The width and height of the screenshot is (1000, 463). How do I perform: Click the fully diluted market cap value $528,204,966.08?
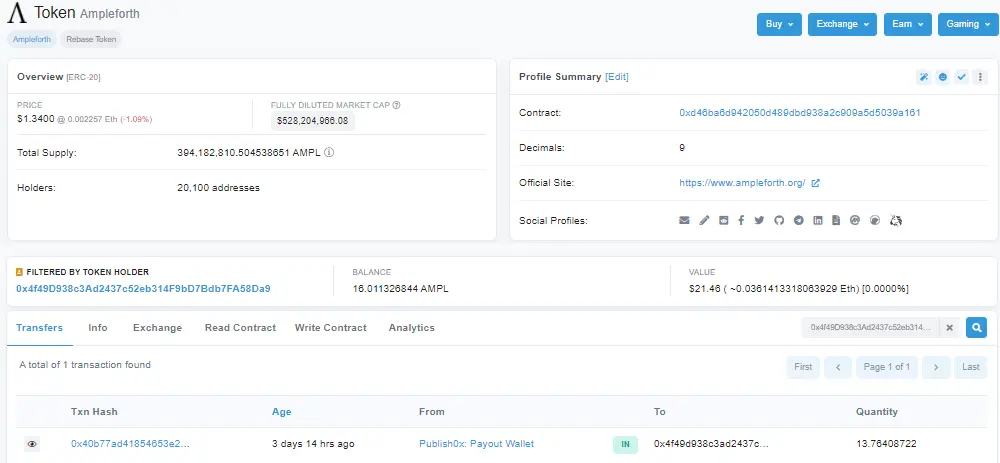312,121
